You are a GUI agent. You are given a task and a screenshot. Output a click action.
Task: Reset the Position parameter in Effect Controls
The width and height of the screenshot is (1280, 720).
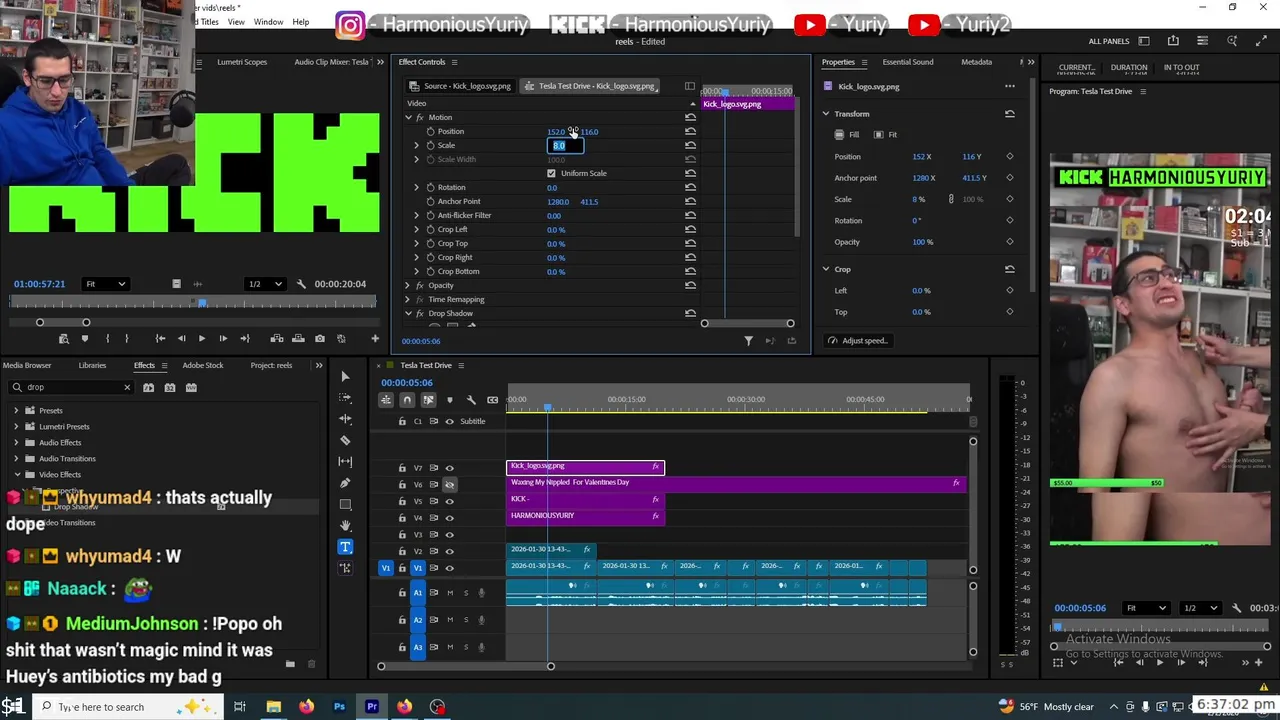[690, 131]
